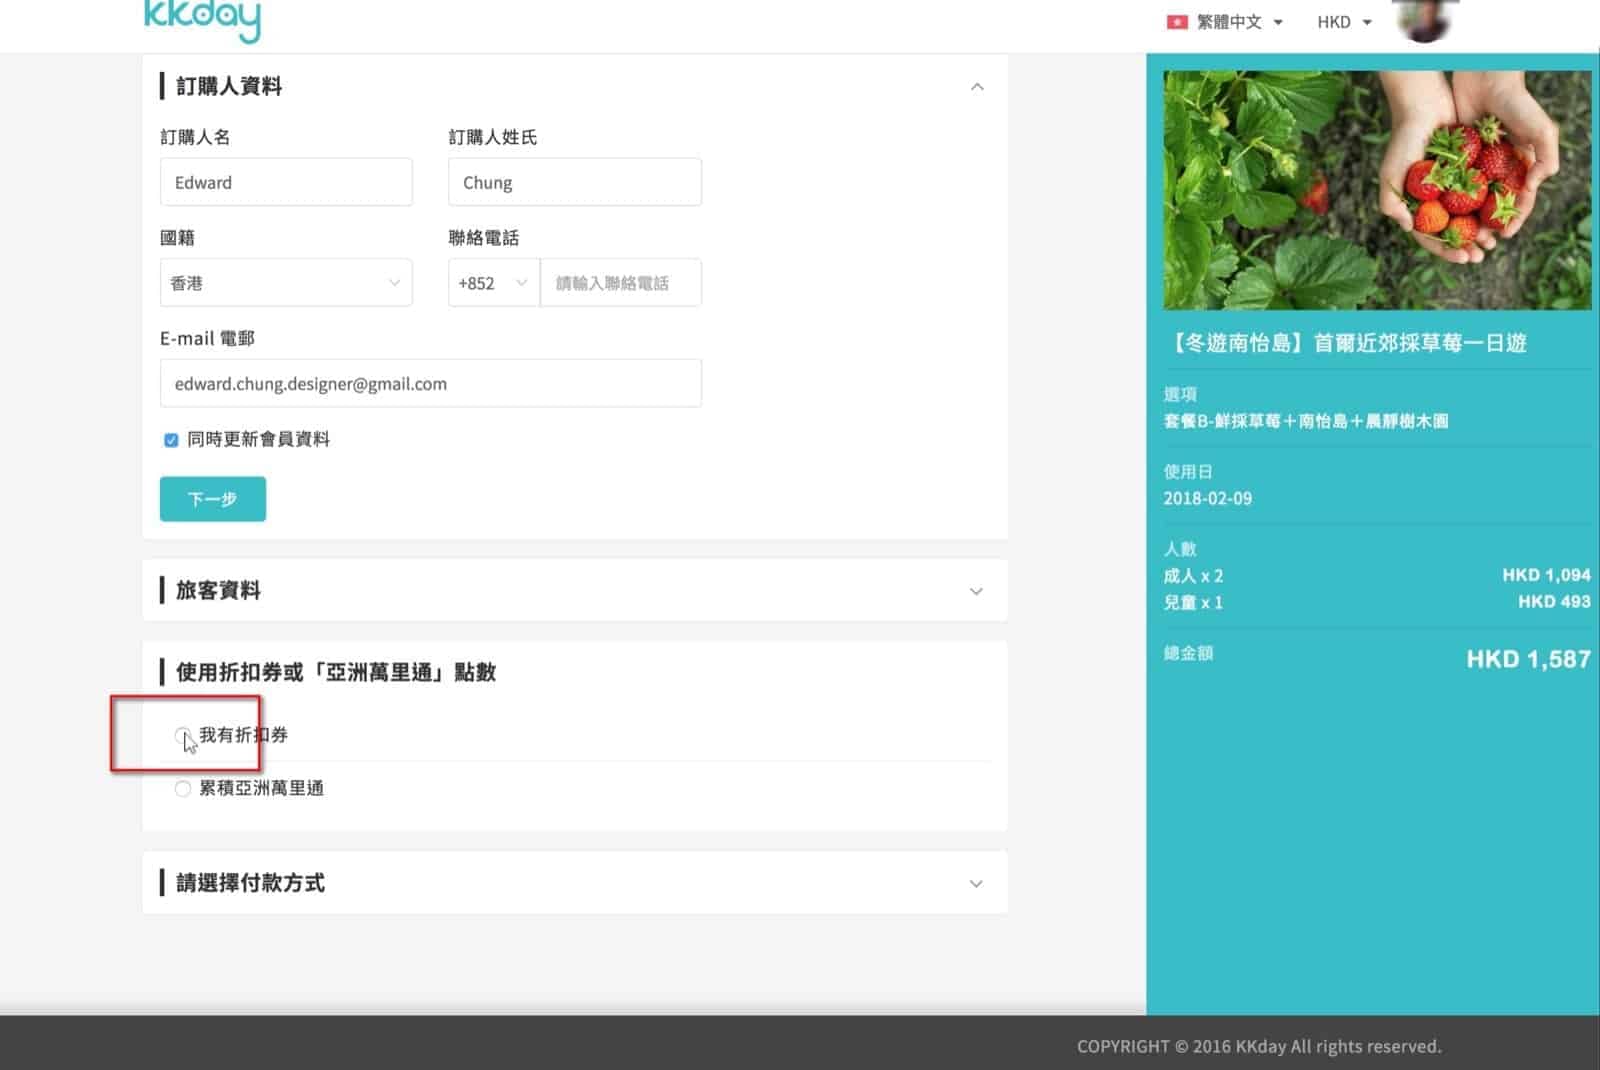
Task: Click the Hong Kong flag icon
Action: click(x=1176, y=22)
